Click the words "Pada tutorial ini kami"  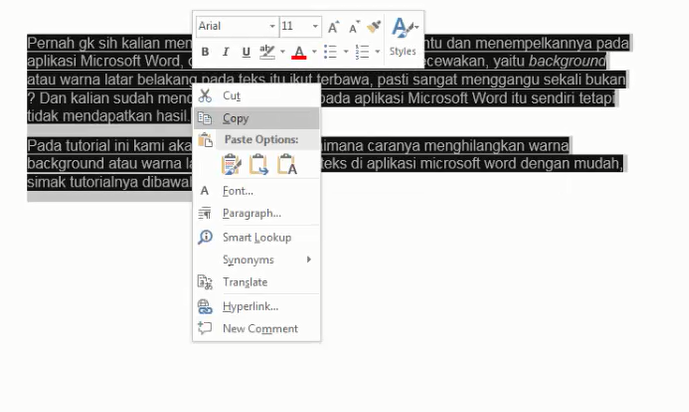(93, 145)
